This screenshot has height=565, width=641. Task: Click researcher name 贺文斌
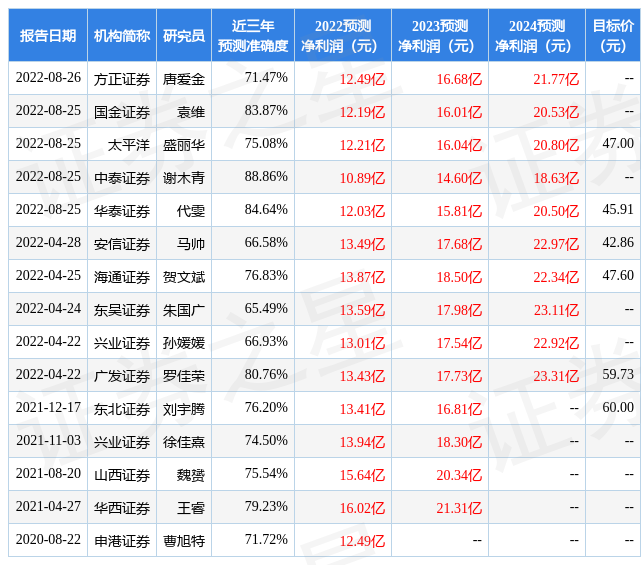(x=184, y=278)
